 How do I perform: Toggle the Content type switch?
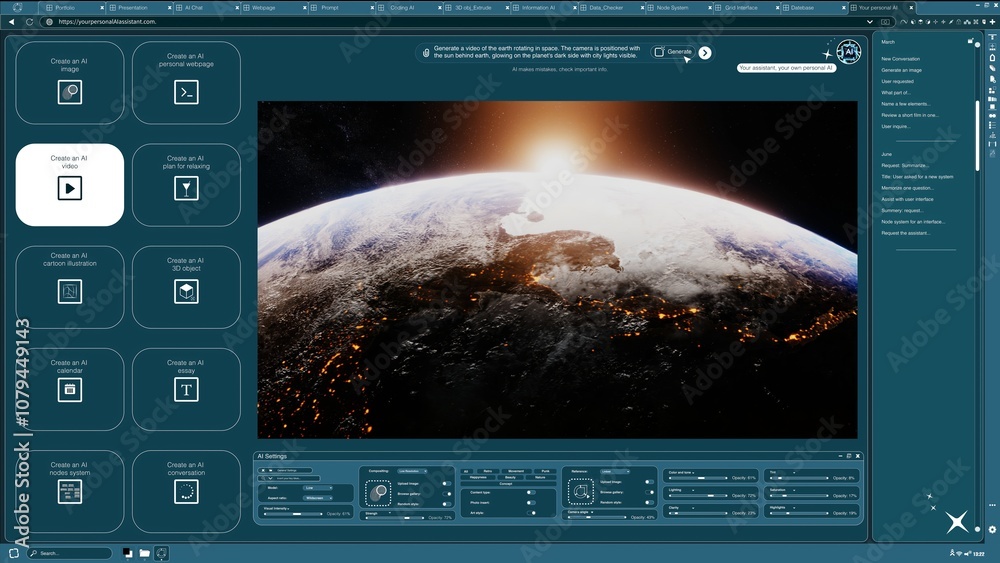click(531, 492)
